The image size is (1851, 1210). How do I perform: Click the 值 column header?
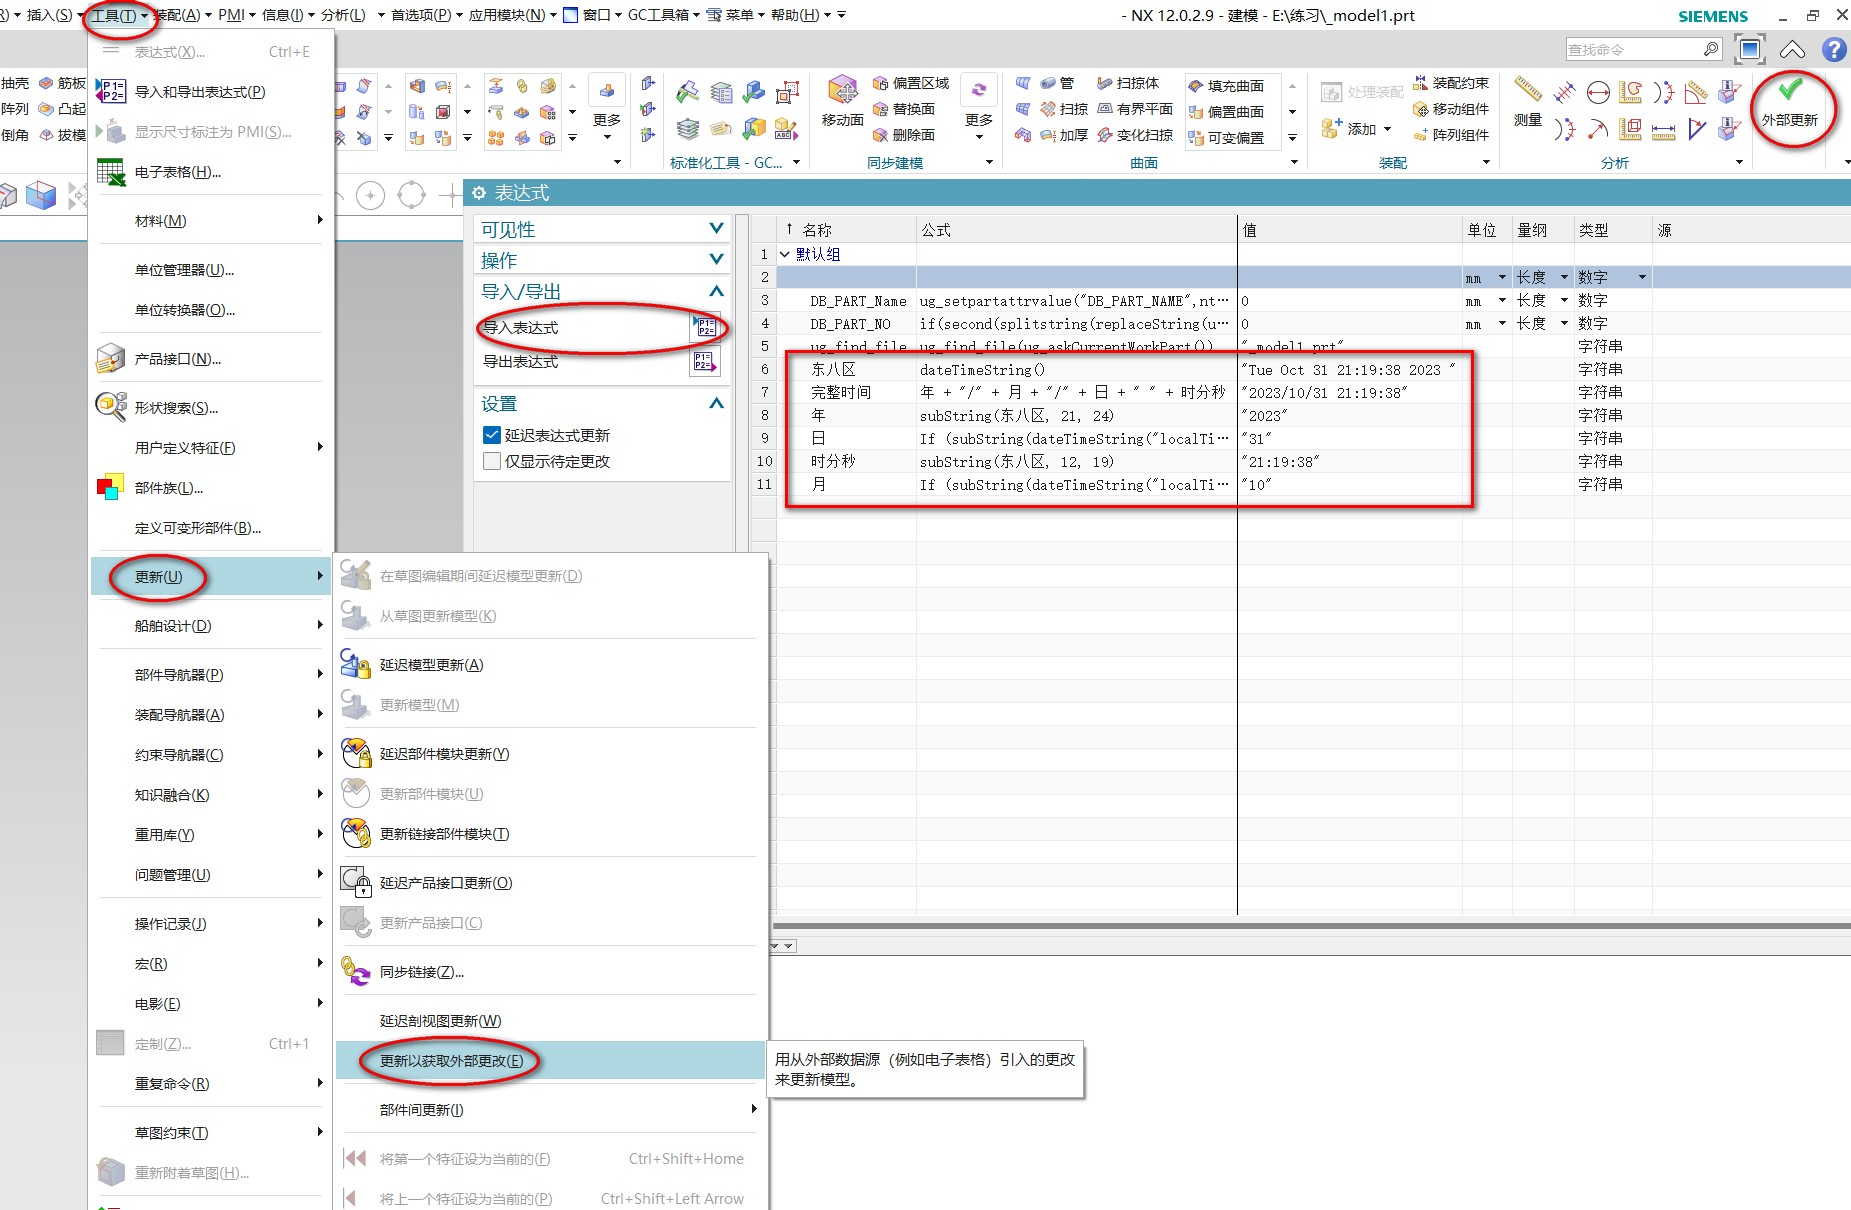coord(1350,230)
